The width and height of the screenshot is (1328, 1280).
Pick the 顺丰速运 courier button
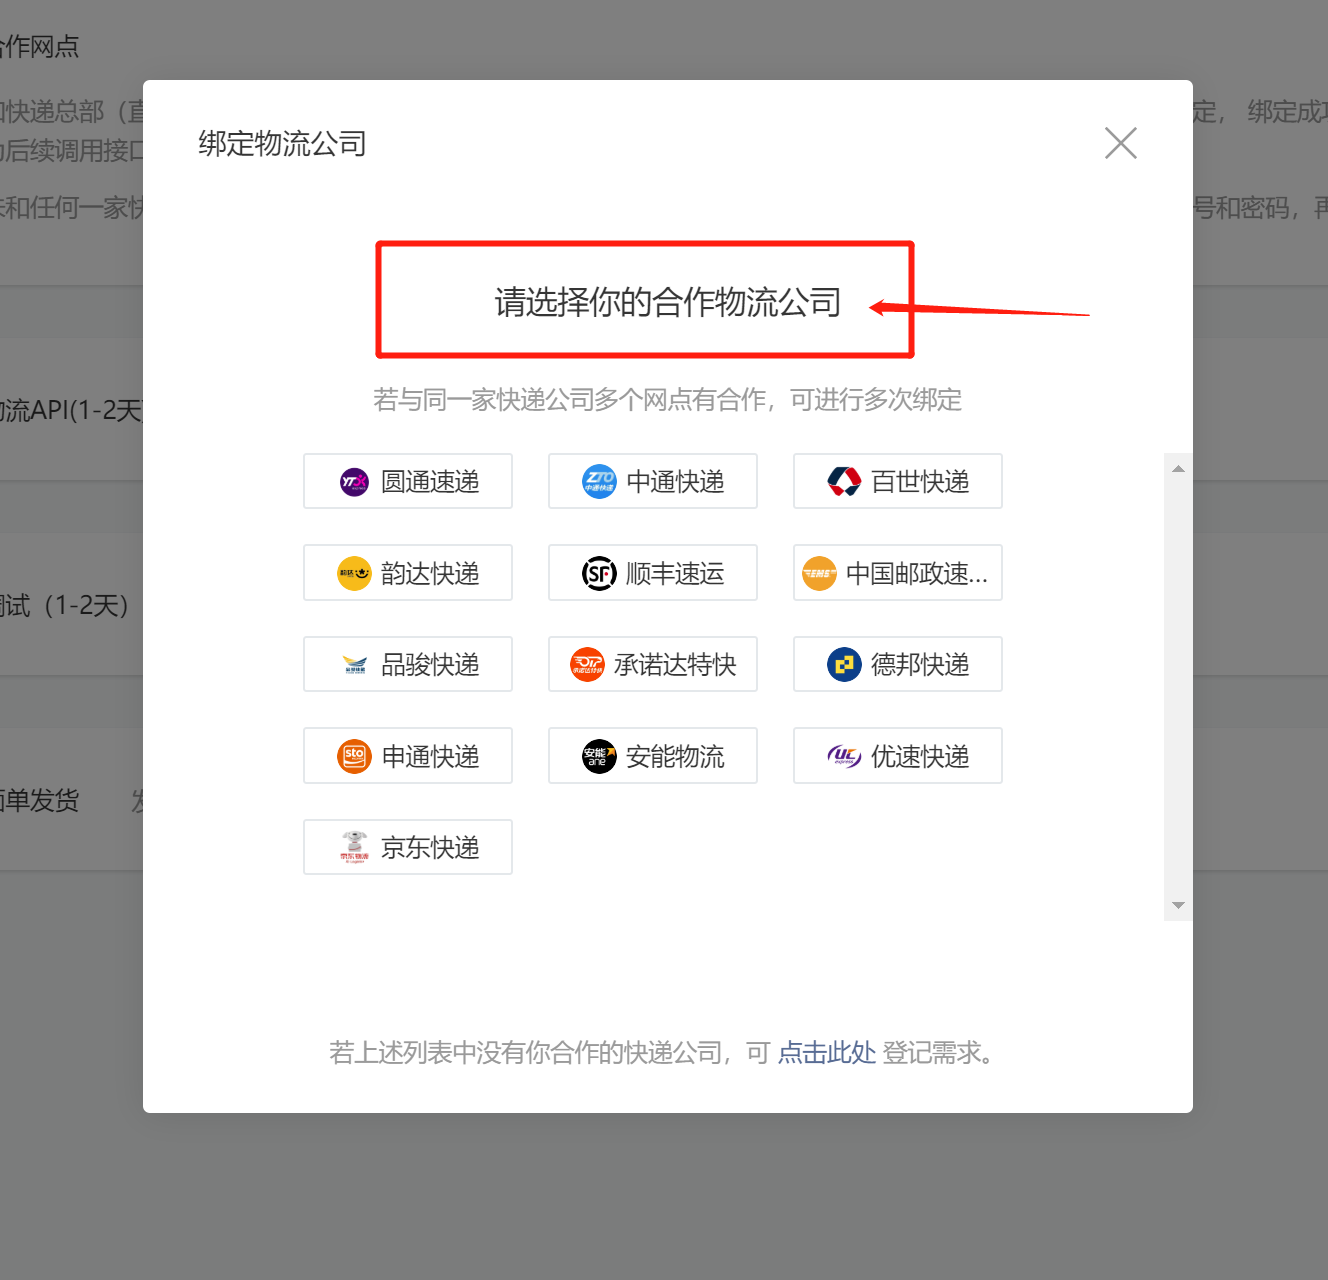(653, 573)
